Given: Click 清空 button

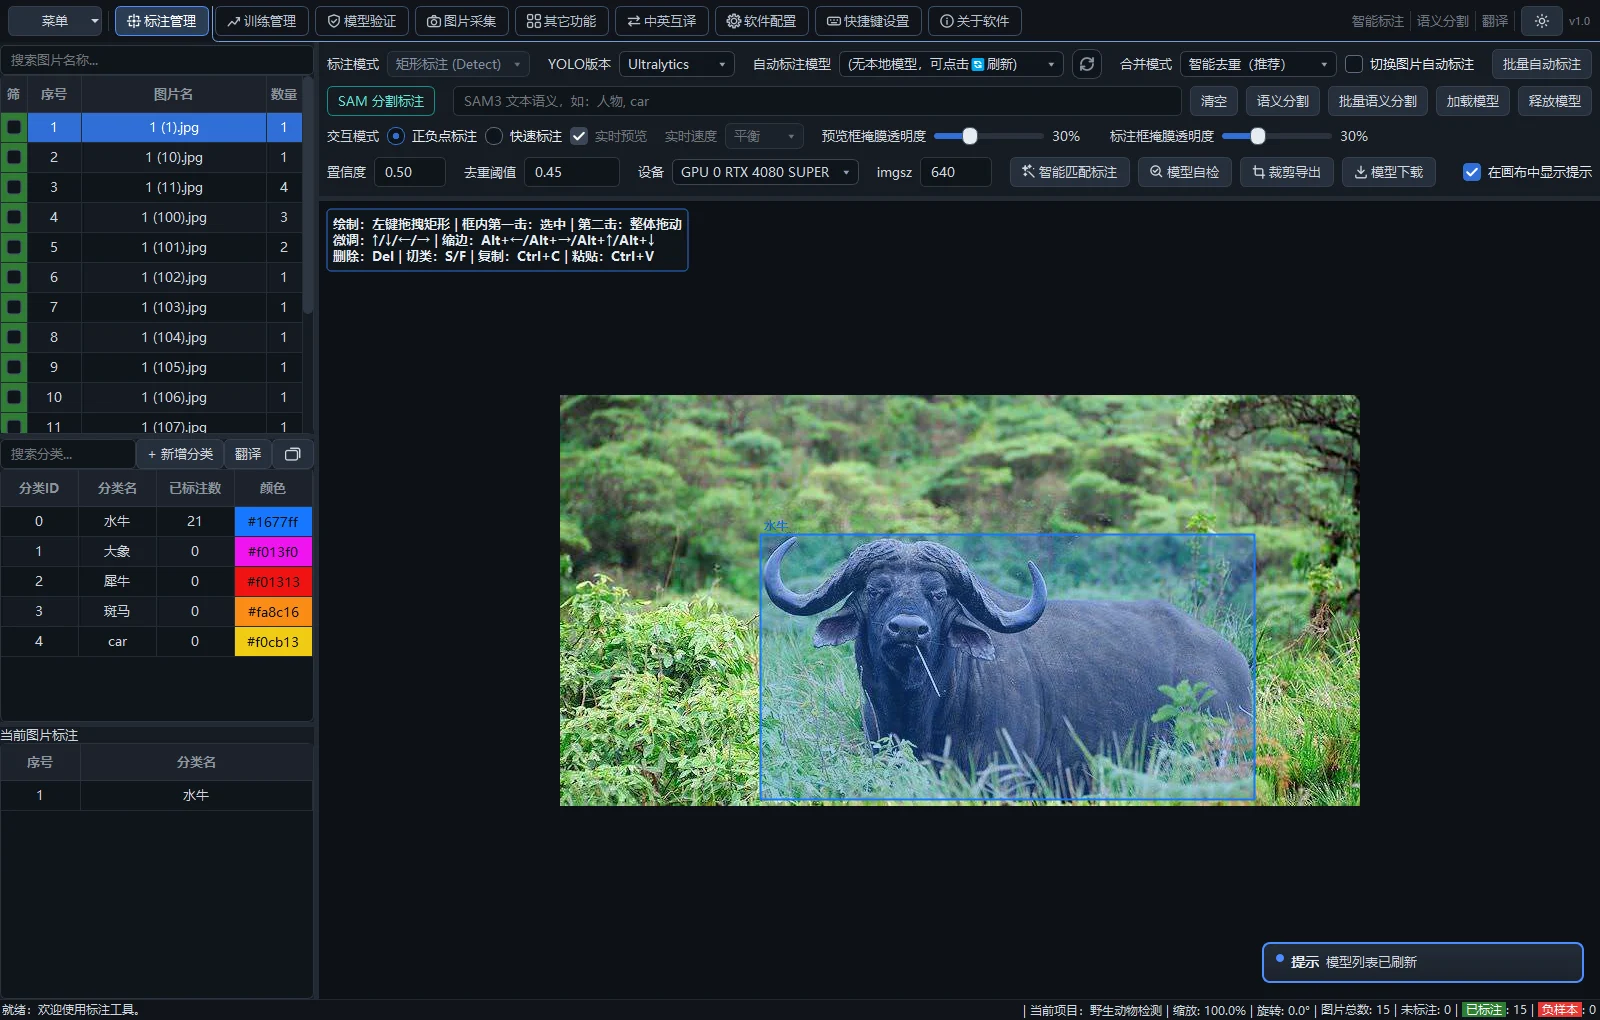Looking at the screenshot, I should 1214,101.
